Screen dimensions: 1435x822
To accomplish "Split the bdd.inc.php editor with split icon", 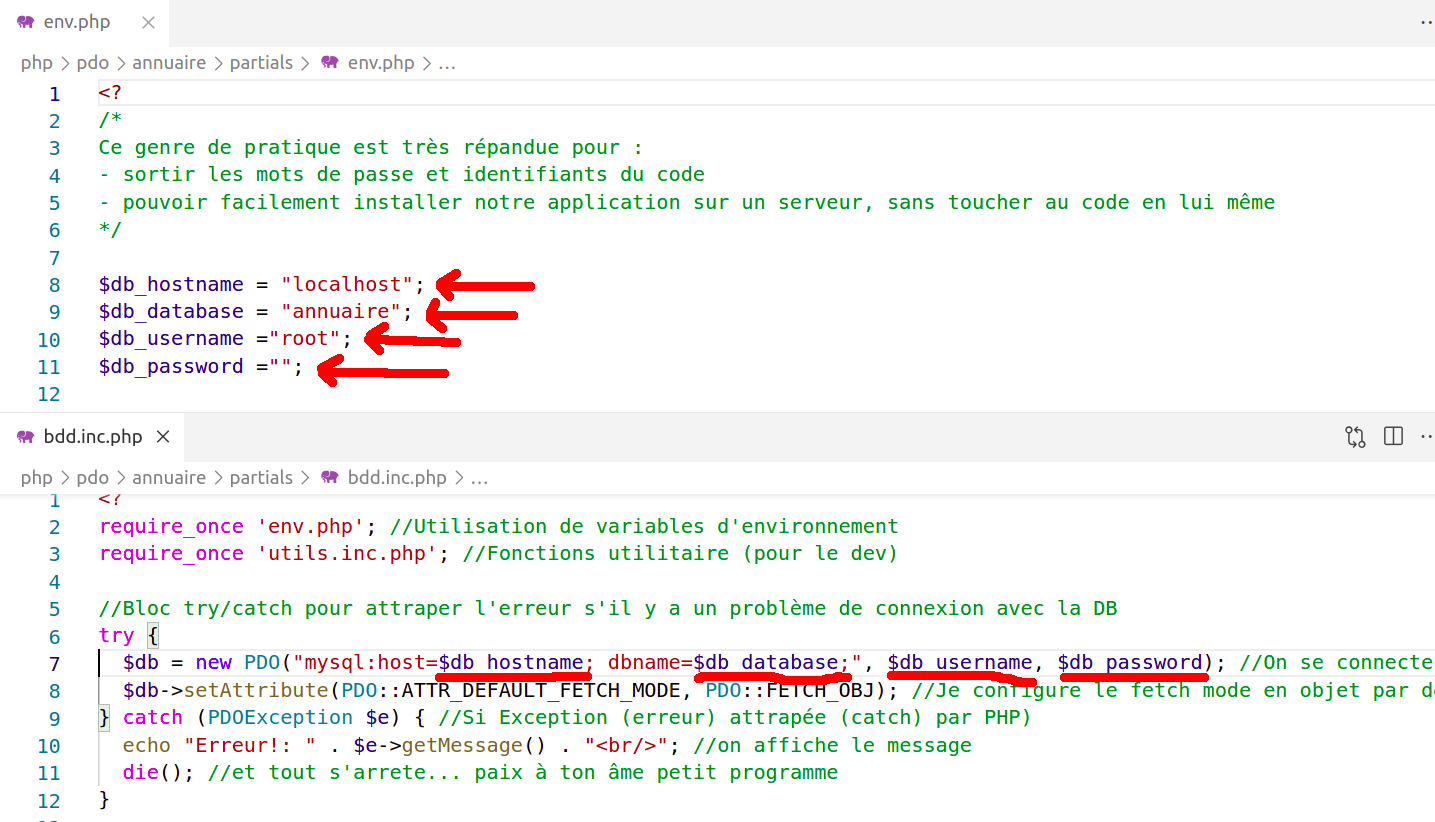I will tap(1393, 437).
